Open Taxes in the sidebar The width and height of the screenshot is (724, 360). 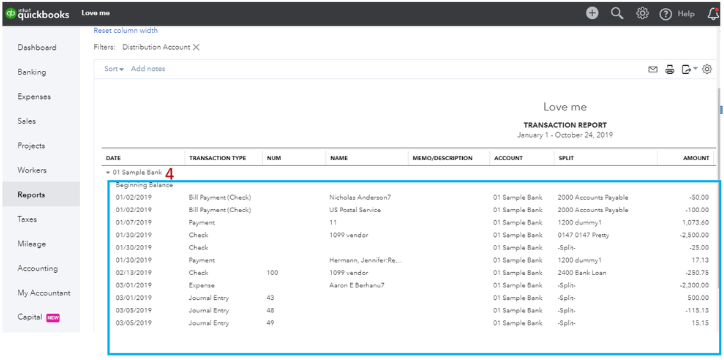pos(27,219)
